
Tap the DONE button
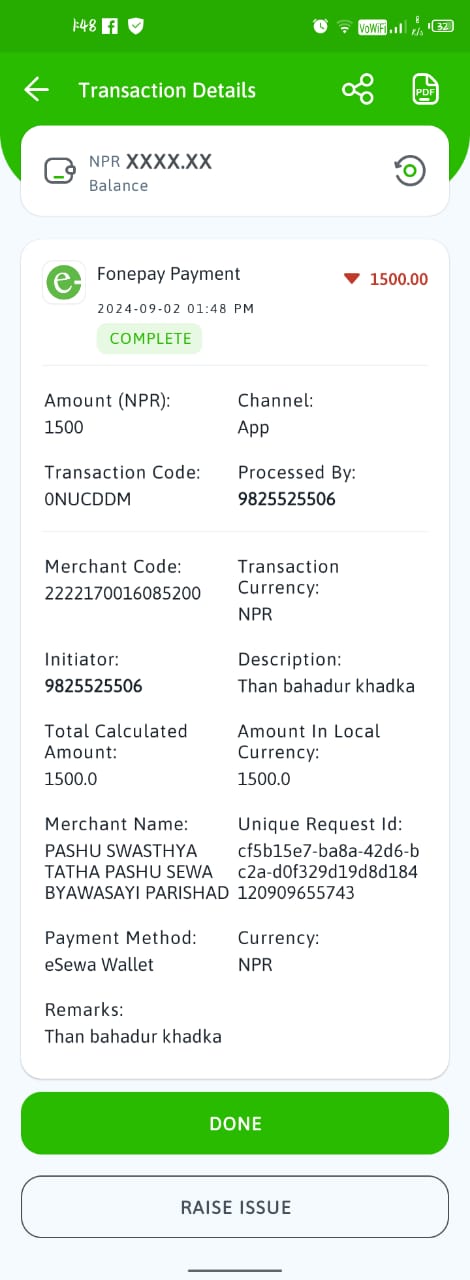pos(235,1123)
